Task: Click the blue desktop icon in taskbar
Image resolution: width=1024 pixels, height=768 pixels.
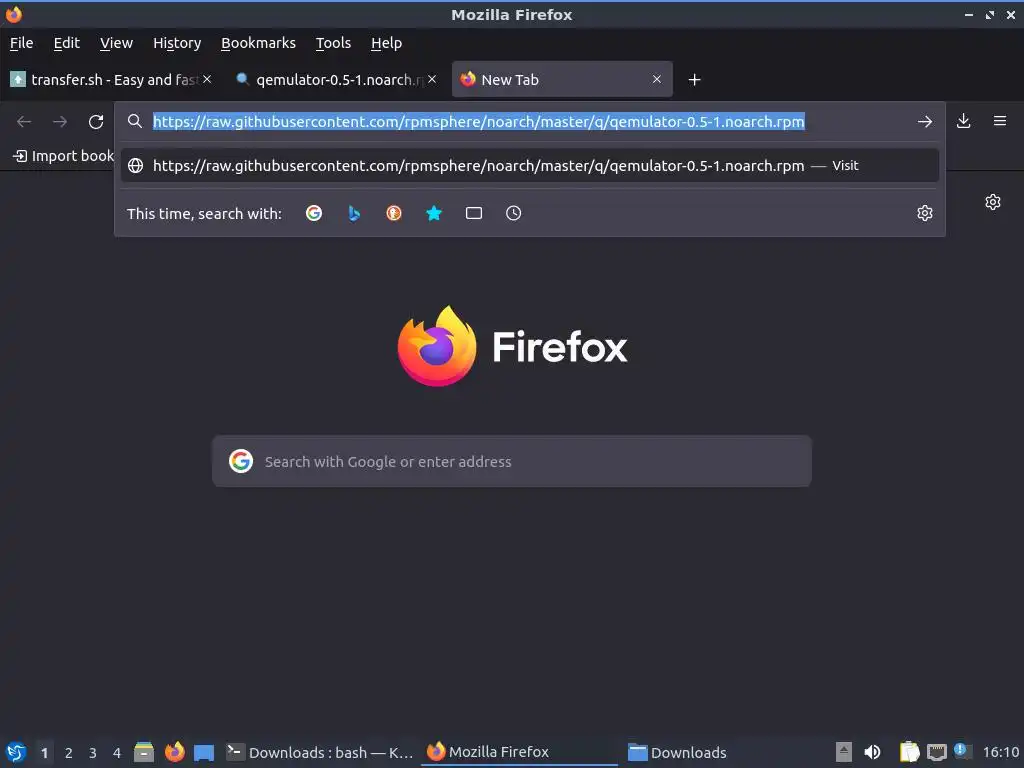Action: point(204,753)
